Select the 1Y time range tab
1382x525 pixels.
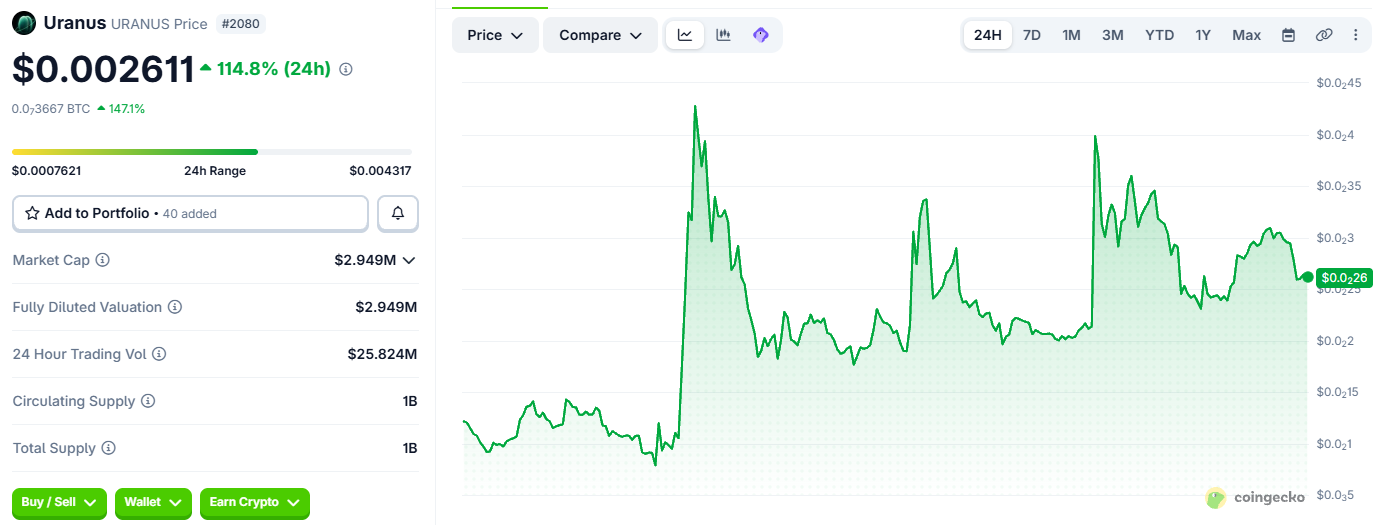click(x=1203, y=35)
